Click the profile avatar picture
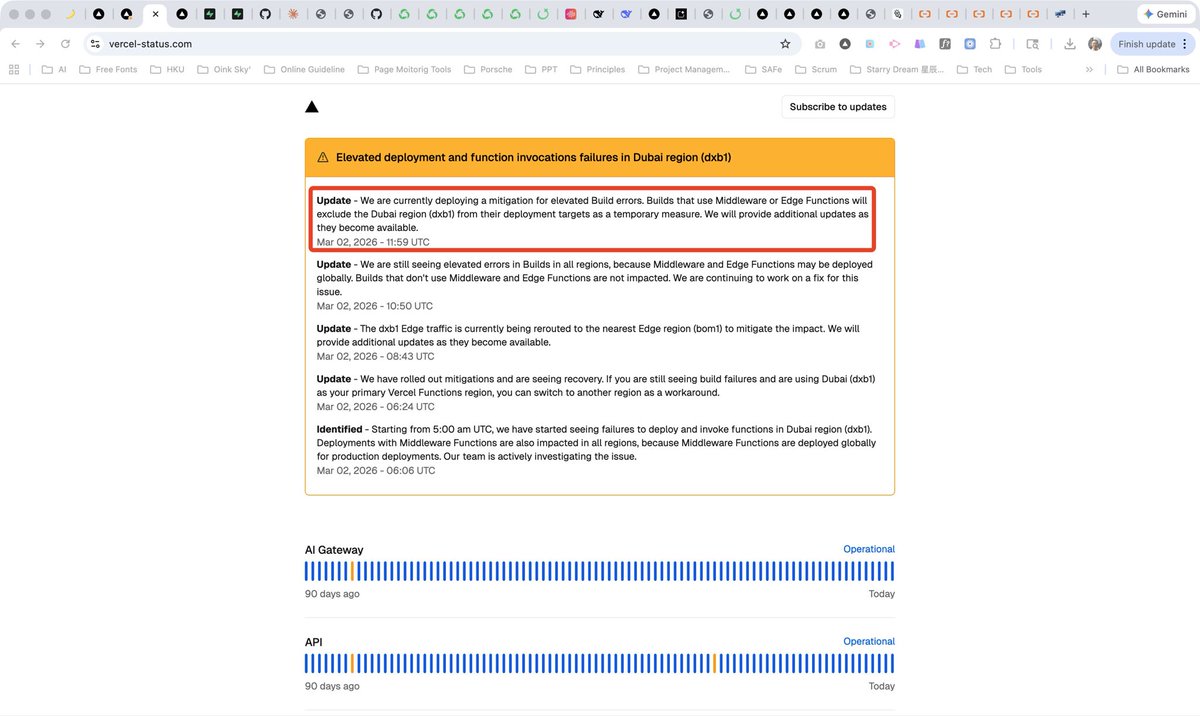Image resolution: width=1200 pixels, height=716 pixels. 1095,44
